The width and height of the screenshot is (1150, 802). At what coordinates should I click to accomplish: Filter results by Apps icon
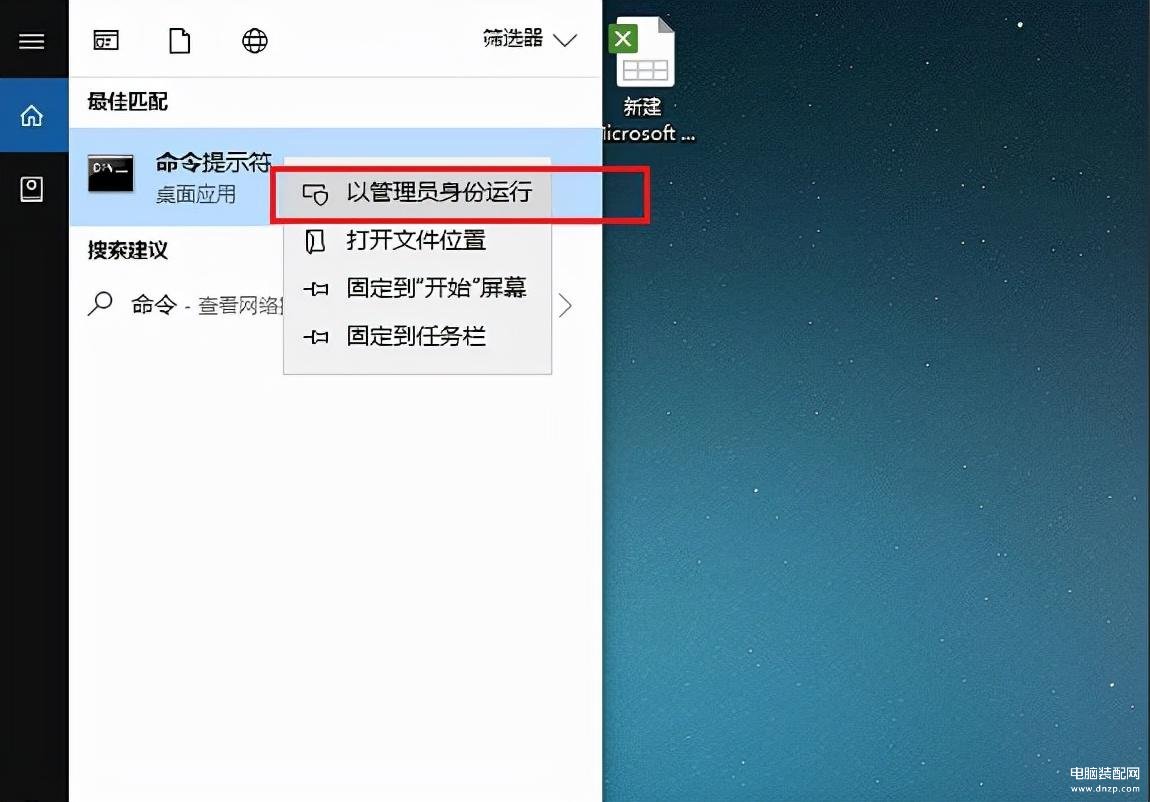tap(106, 40)
